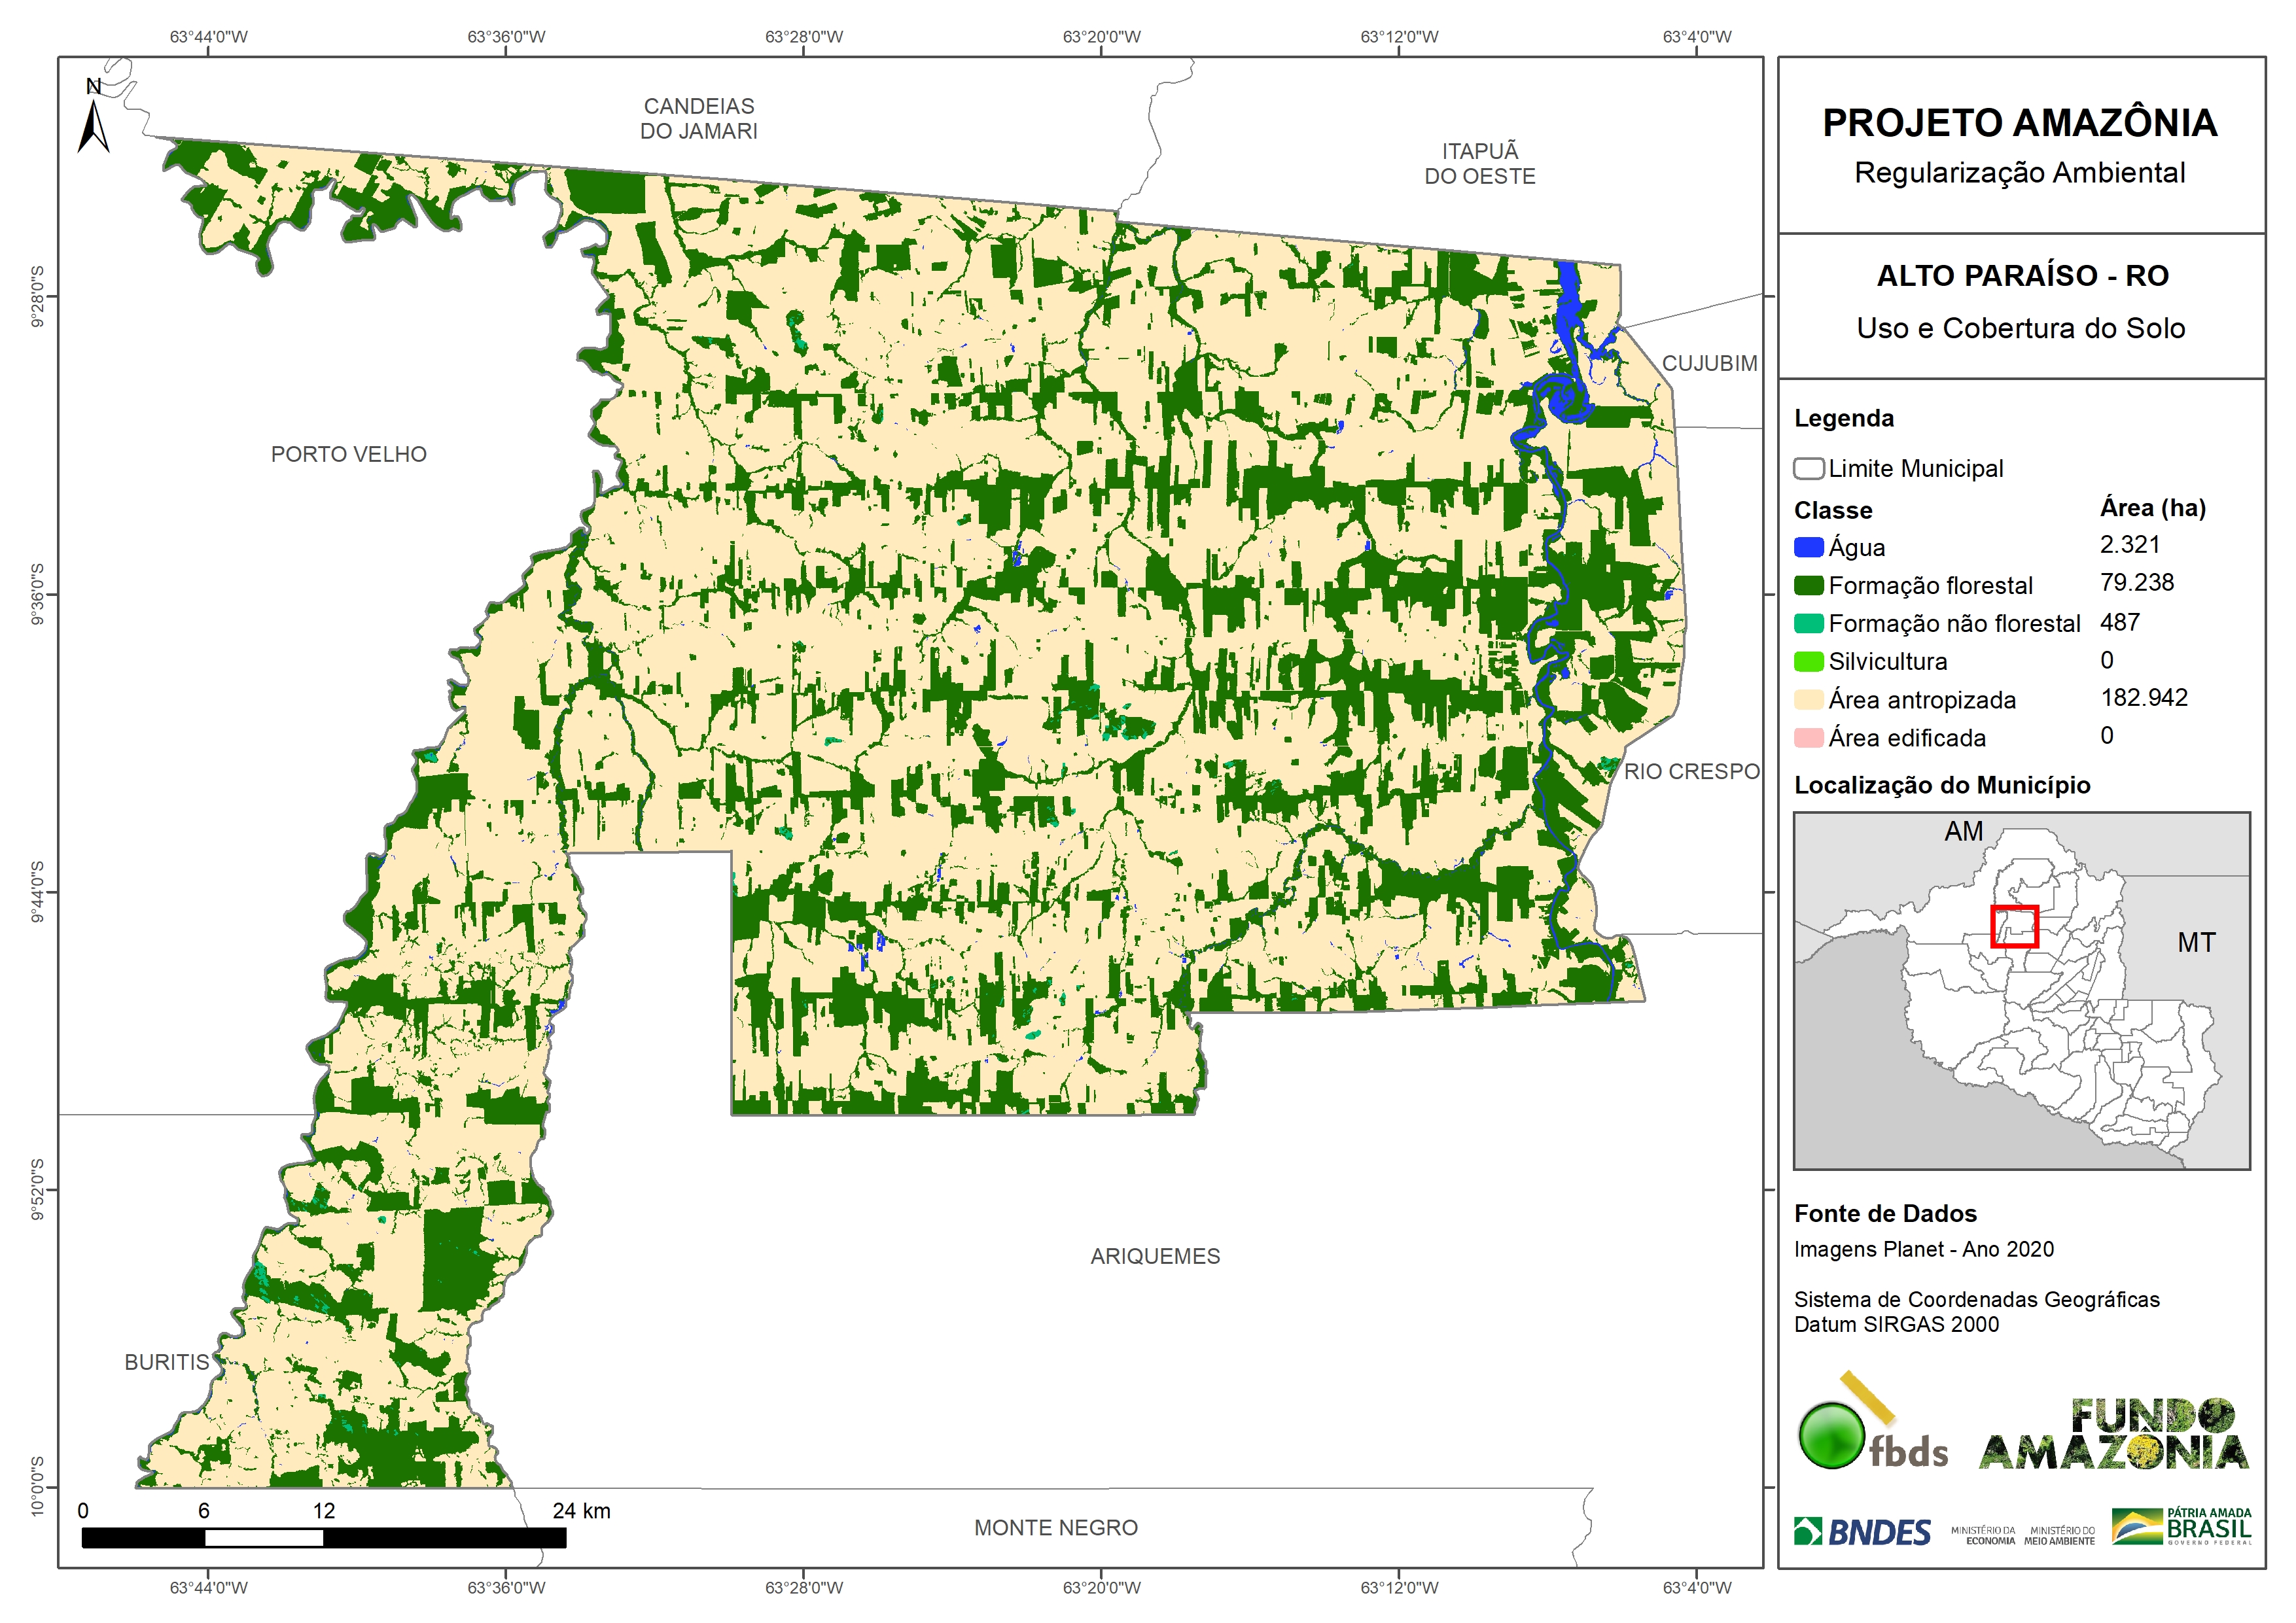Click the Ministério do Meio Ambiente logo

click(x=2059, y=1535)
